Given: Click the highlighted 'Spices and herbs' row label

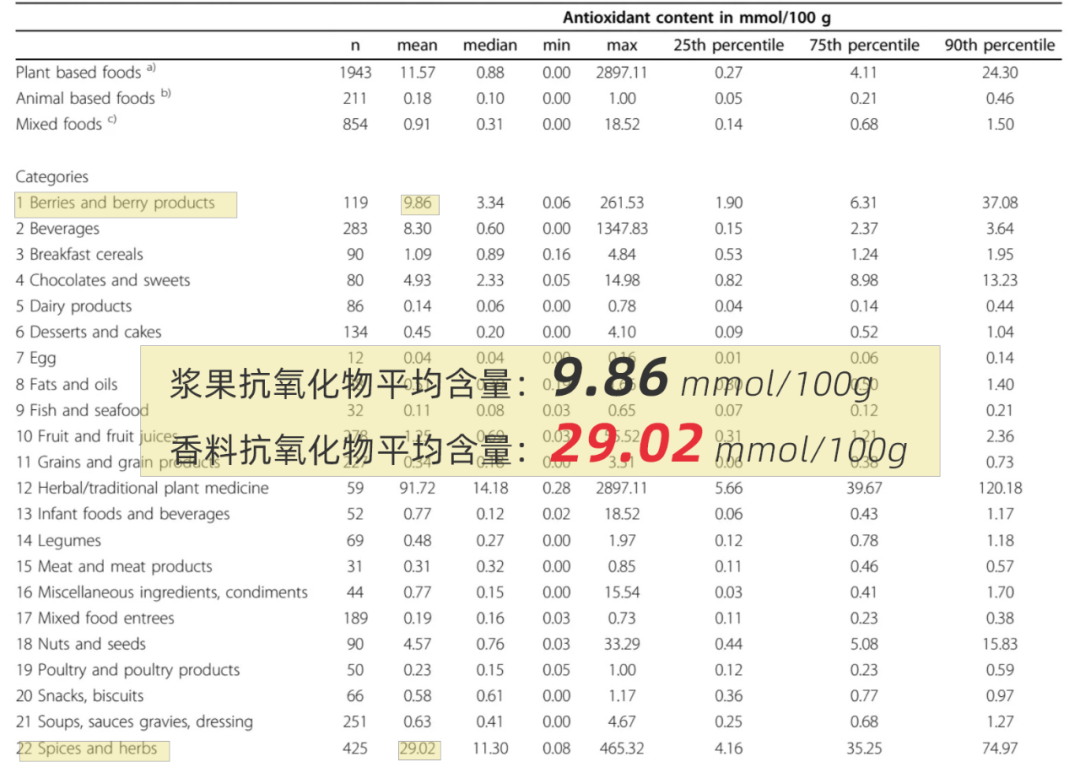Looking at the screenshot, I should [x=93, y=748].
